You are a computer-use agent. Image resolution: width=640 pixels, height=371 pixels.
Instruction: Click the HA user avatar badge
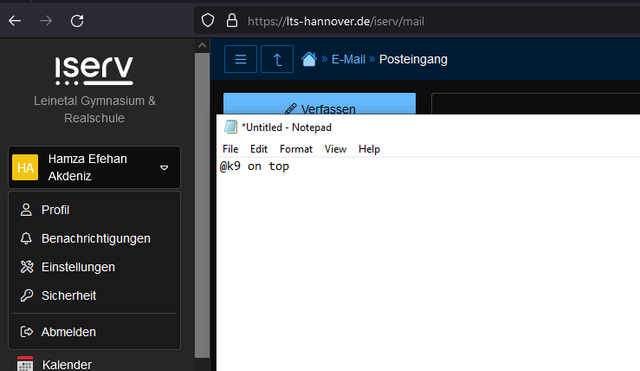pyautogui.click(x=25, y=167)
